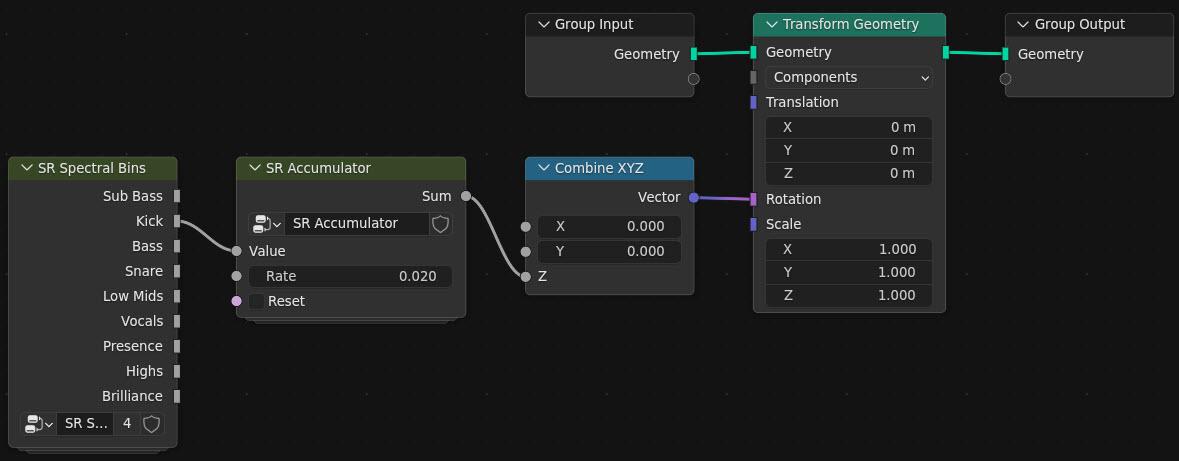Screen dimensions: 1179x461
Task: Toggle fake user shield on SR Accumulator
Action: [x=441, y=223]
